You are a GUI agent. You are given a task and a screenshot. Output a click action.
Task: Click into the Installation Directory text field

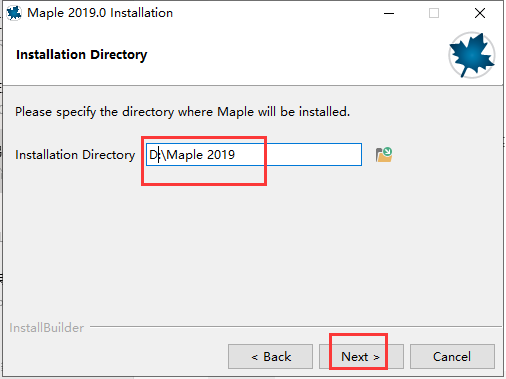tap(254, 155)
